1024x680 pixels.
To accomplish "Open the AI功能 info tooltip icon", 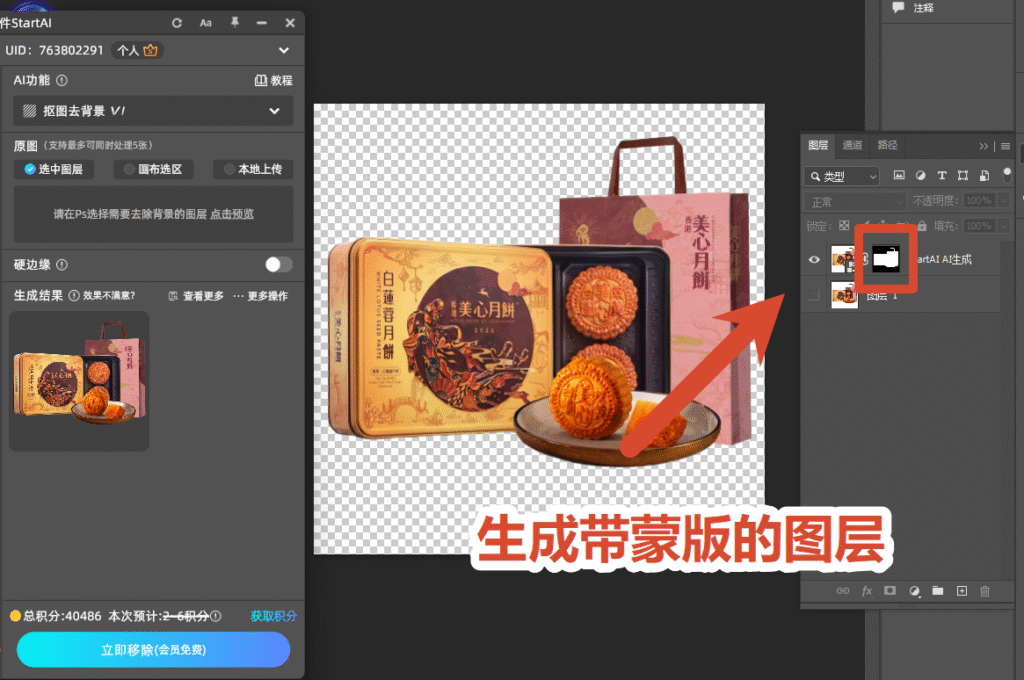I will coord(62,80).
